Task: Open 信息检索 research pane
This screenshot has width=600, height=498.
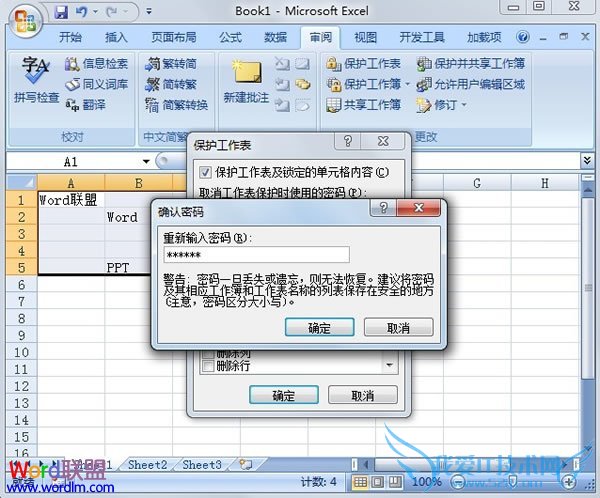Action: coord(96,64)
